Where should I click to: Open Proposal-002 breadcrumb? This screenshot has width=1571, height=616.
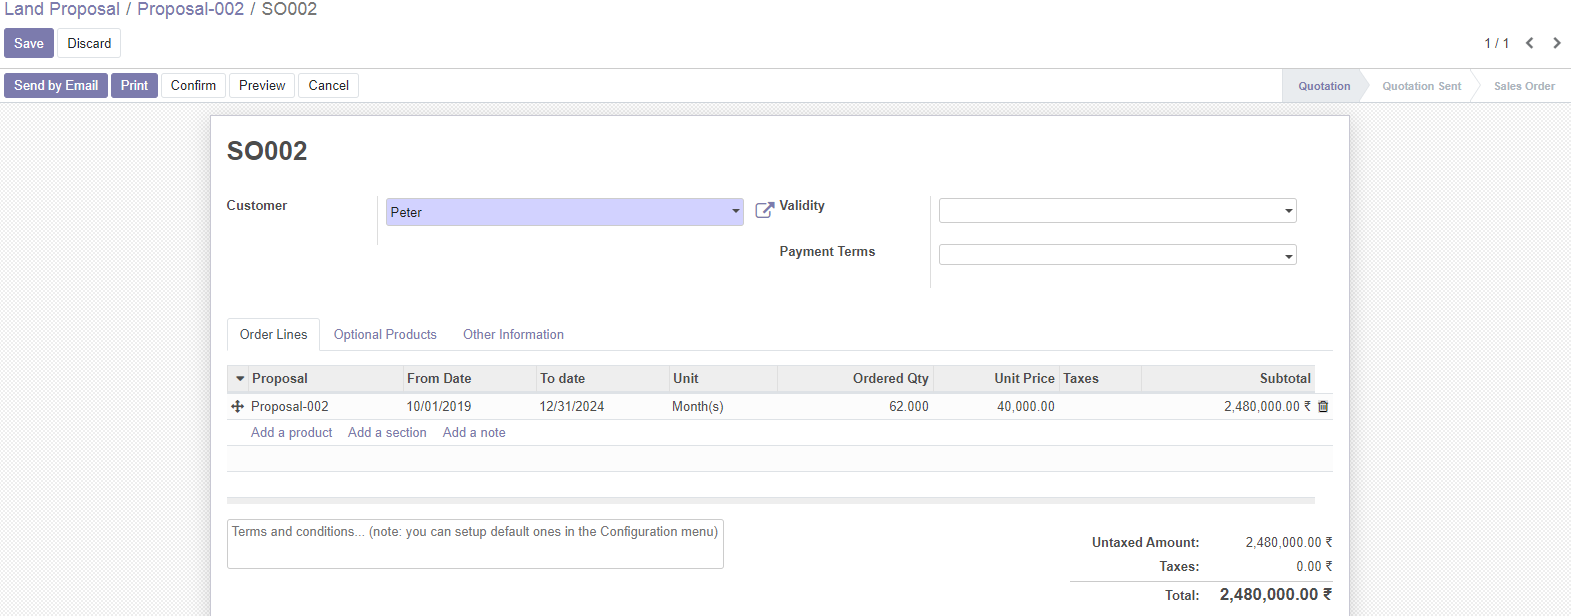[190, 9]
